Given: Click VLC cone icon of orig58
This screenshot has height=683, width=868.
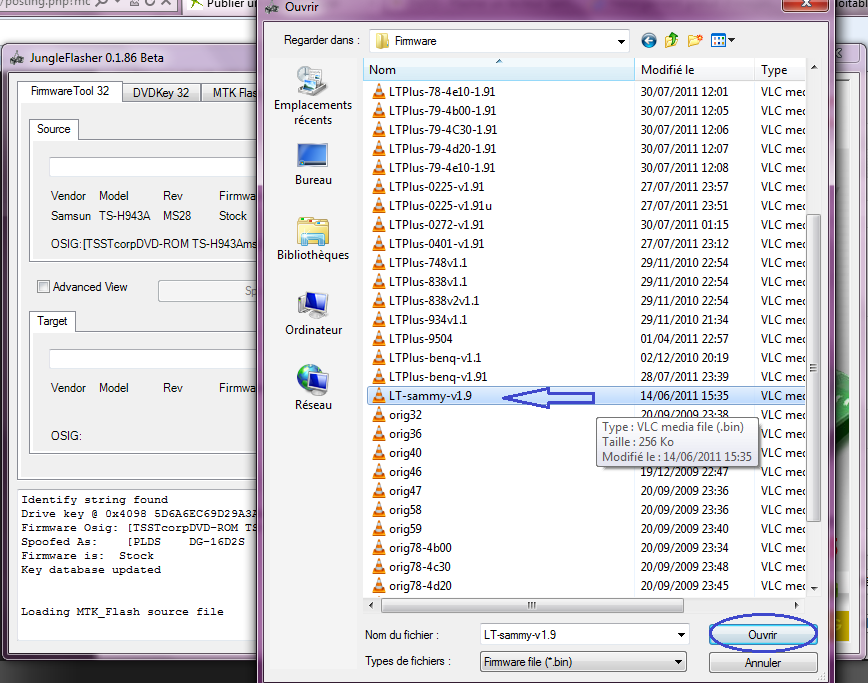Looking at the screenshot, I should pos(379,509).
